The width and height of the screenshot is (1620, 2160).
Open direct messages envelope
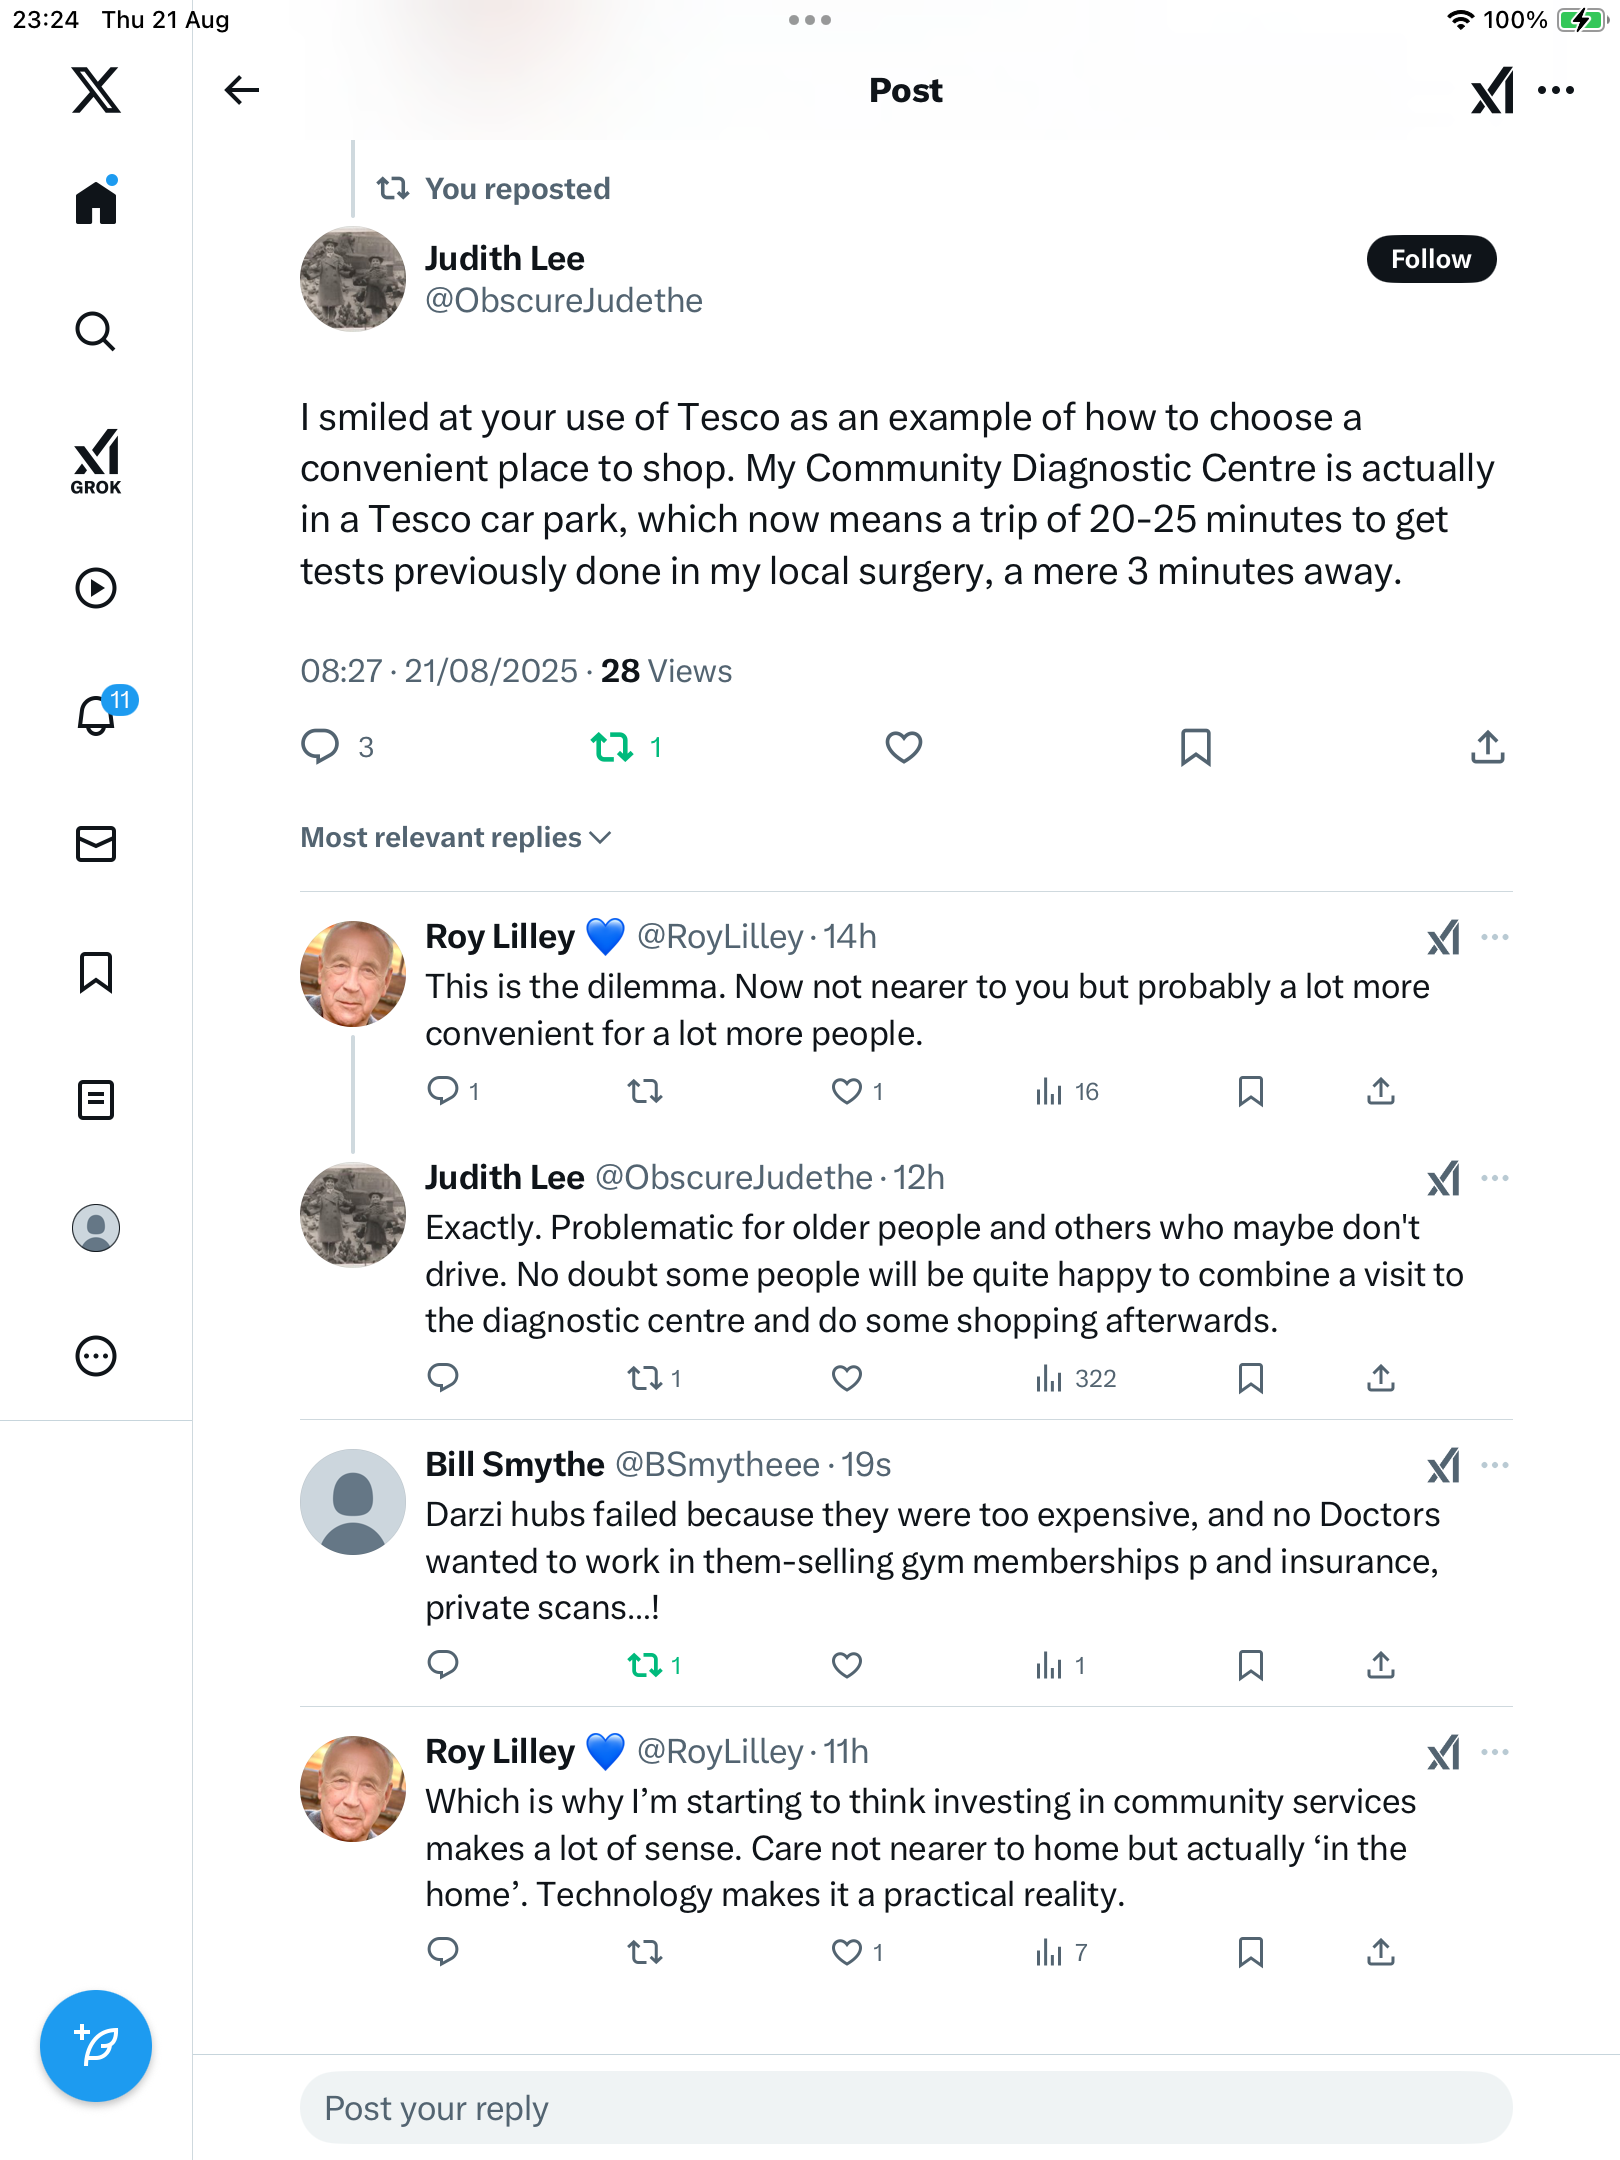pos(96,844)
